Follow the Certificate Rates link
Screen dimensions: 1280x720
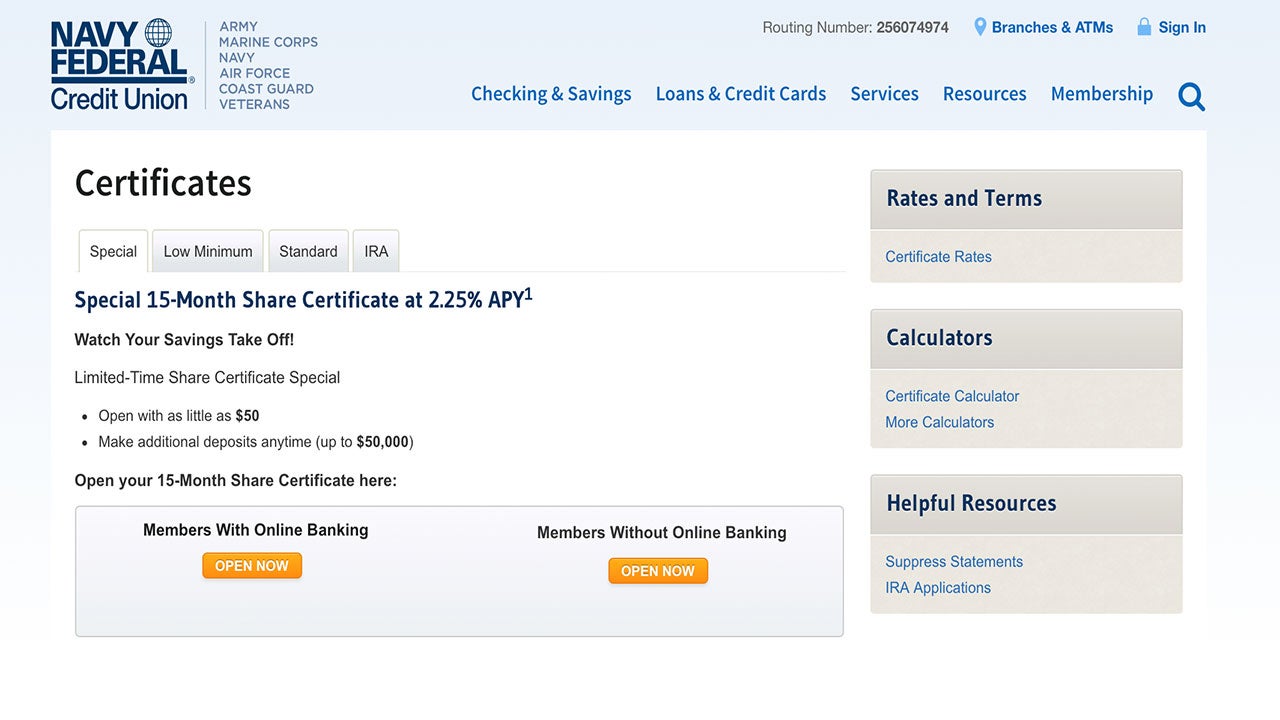pos(938,257)
